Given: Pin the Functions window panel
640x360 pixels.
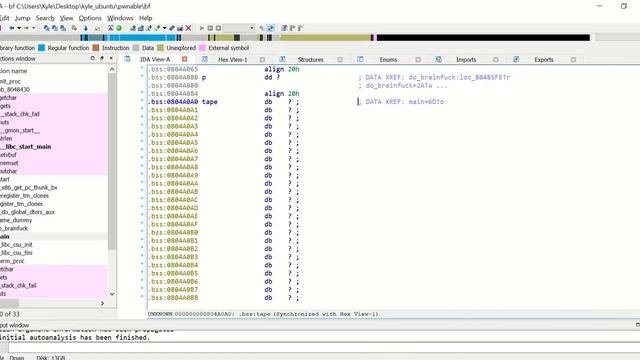Looking at the screenshot, I should point(102,58).
